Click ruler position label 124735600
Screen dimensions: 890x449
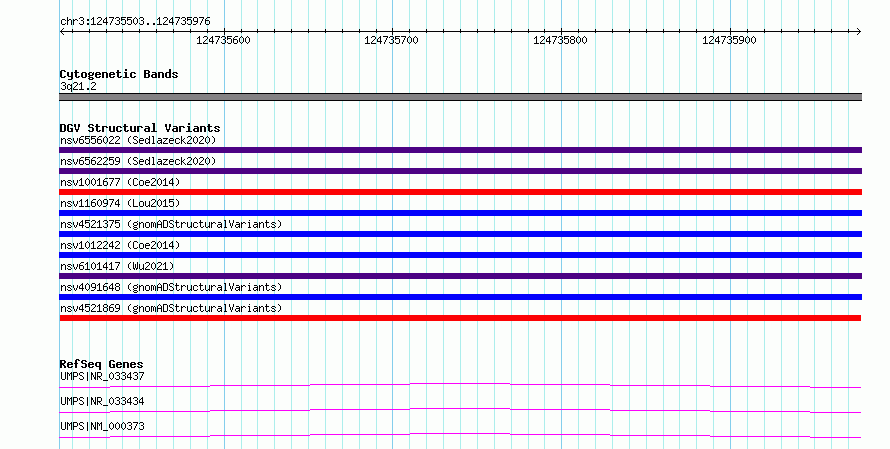[223, 40]
